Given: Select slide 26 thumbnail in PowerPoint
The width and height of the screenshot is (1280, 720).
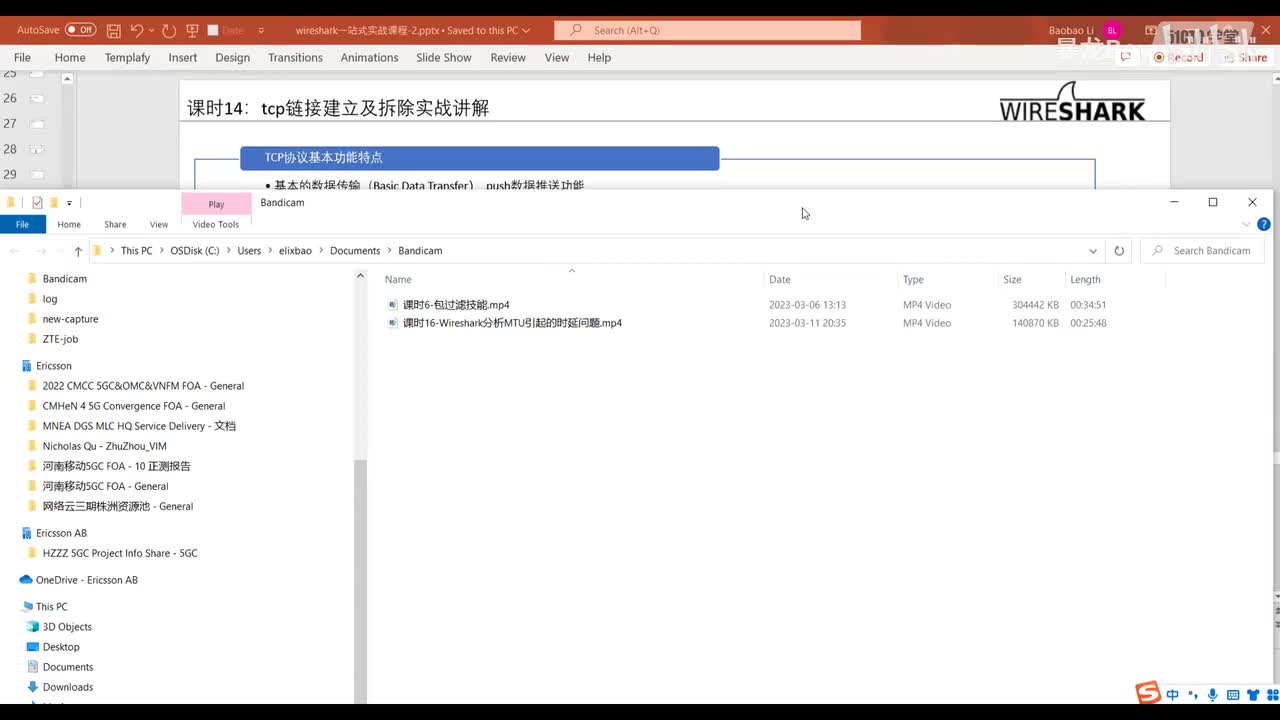Looking at the screenshot, I should click(x=36, y=99).
